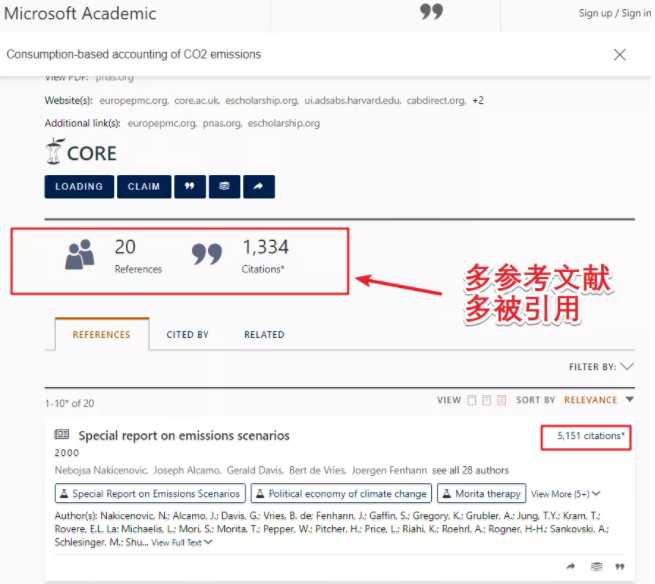The height and width of the screenshot is (584, 655).
Task: Open author Joseph Alcamo
Action: (187, 470)
